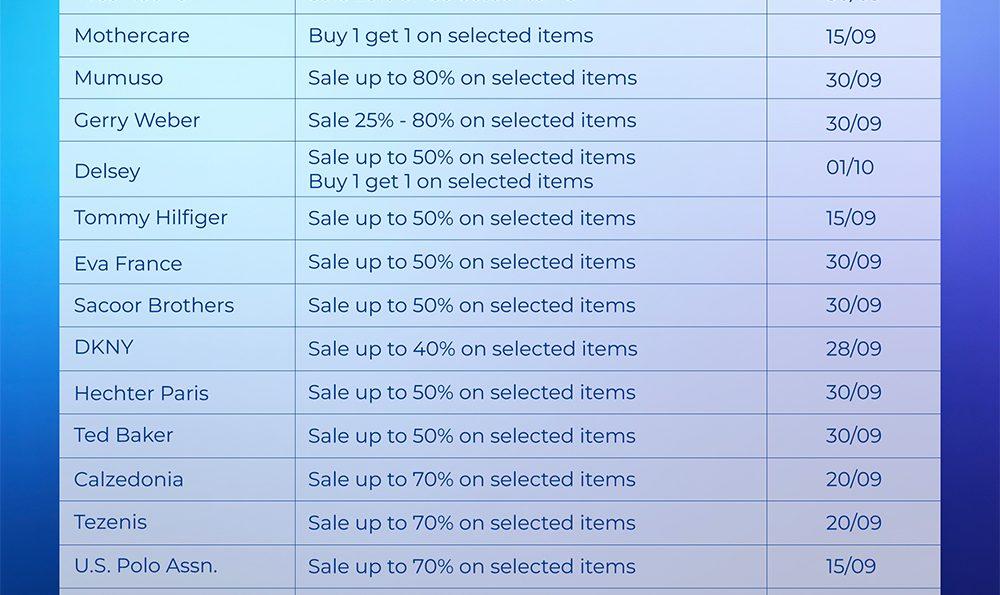Click the 01/10 end date
Viewport: 1000px width, 595px height.
tap(850, 168)
